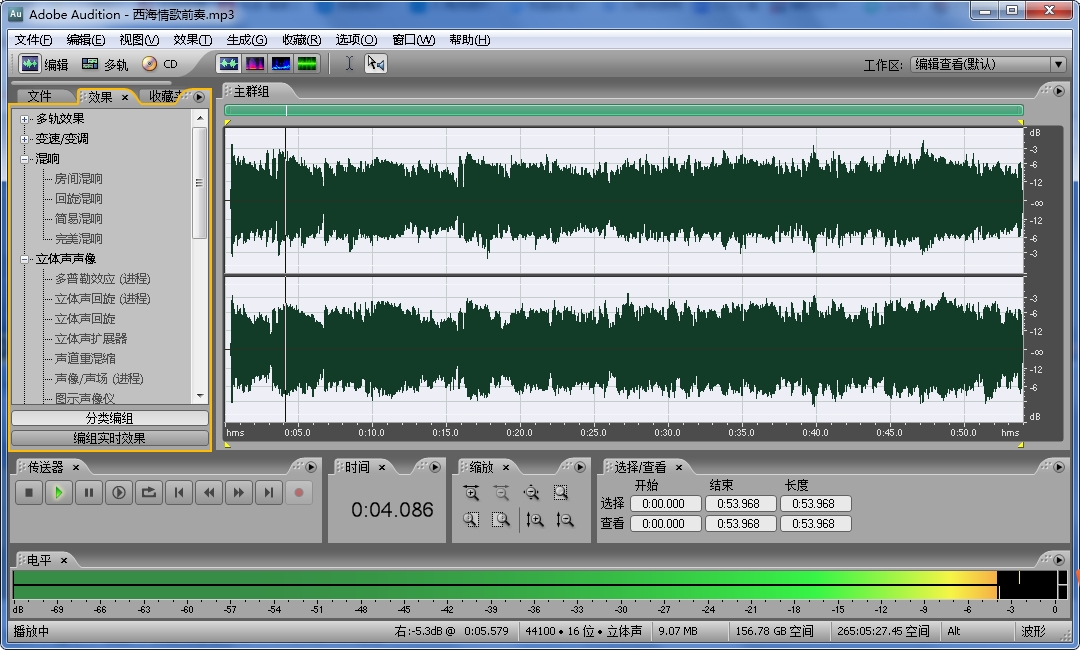Image resolution: width=1080 pixels, height=650 pixels.
Task: Open the 效果(T) menu
Action: point(192,40)
